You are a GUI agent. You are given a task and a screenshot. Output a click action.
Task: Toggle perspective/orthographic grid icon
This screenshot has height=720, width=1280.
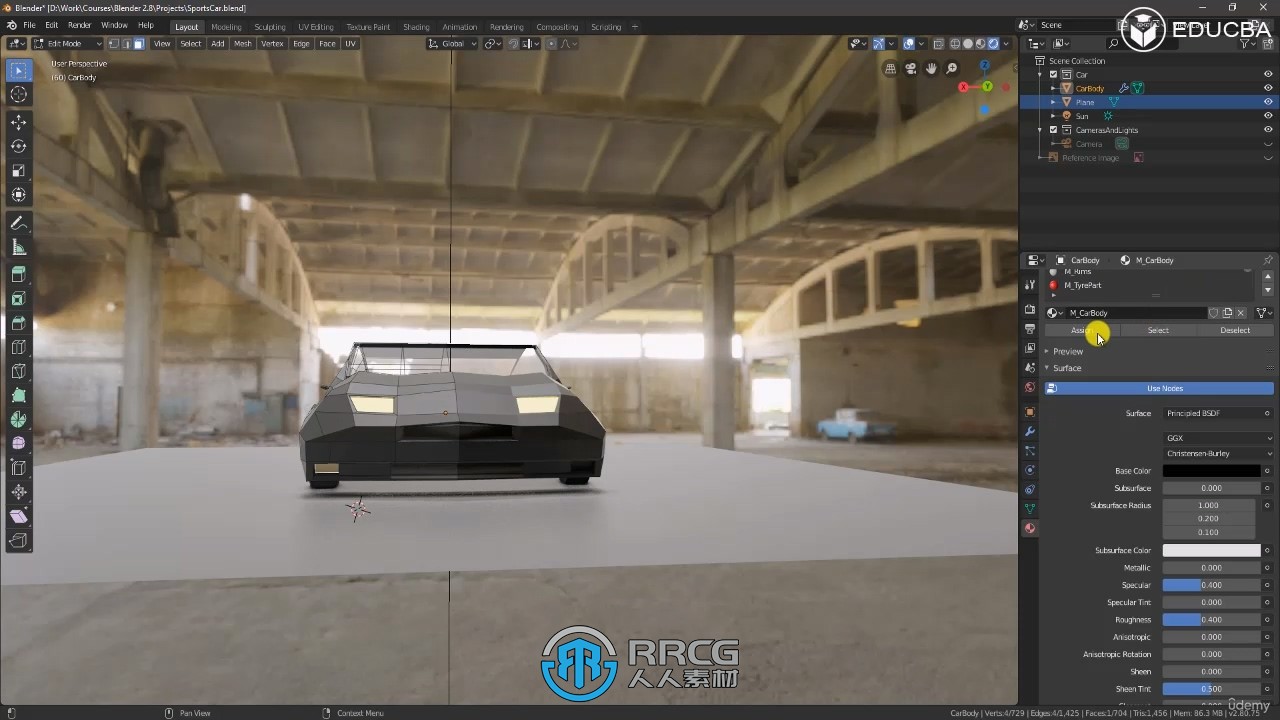tap(890, 69)
